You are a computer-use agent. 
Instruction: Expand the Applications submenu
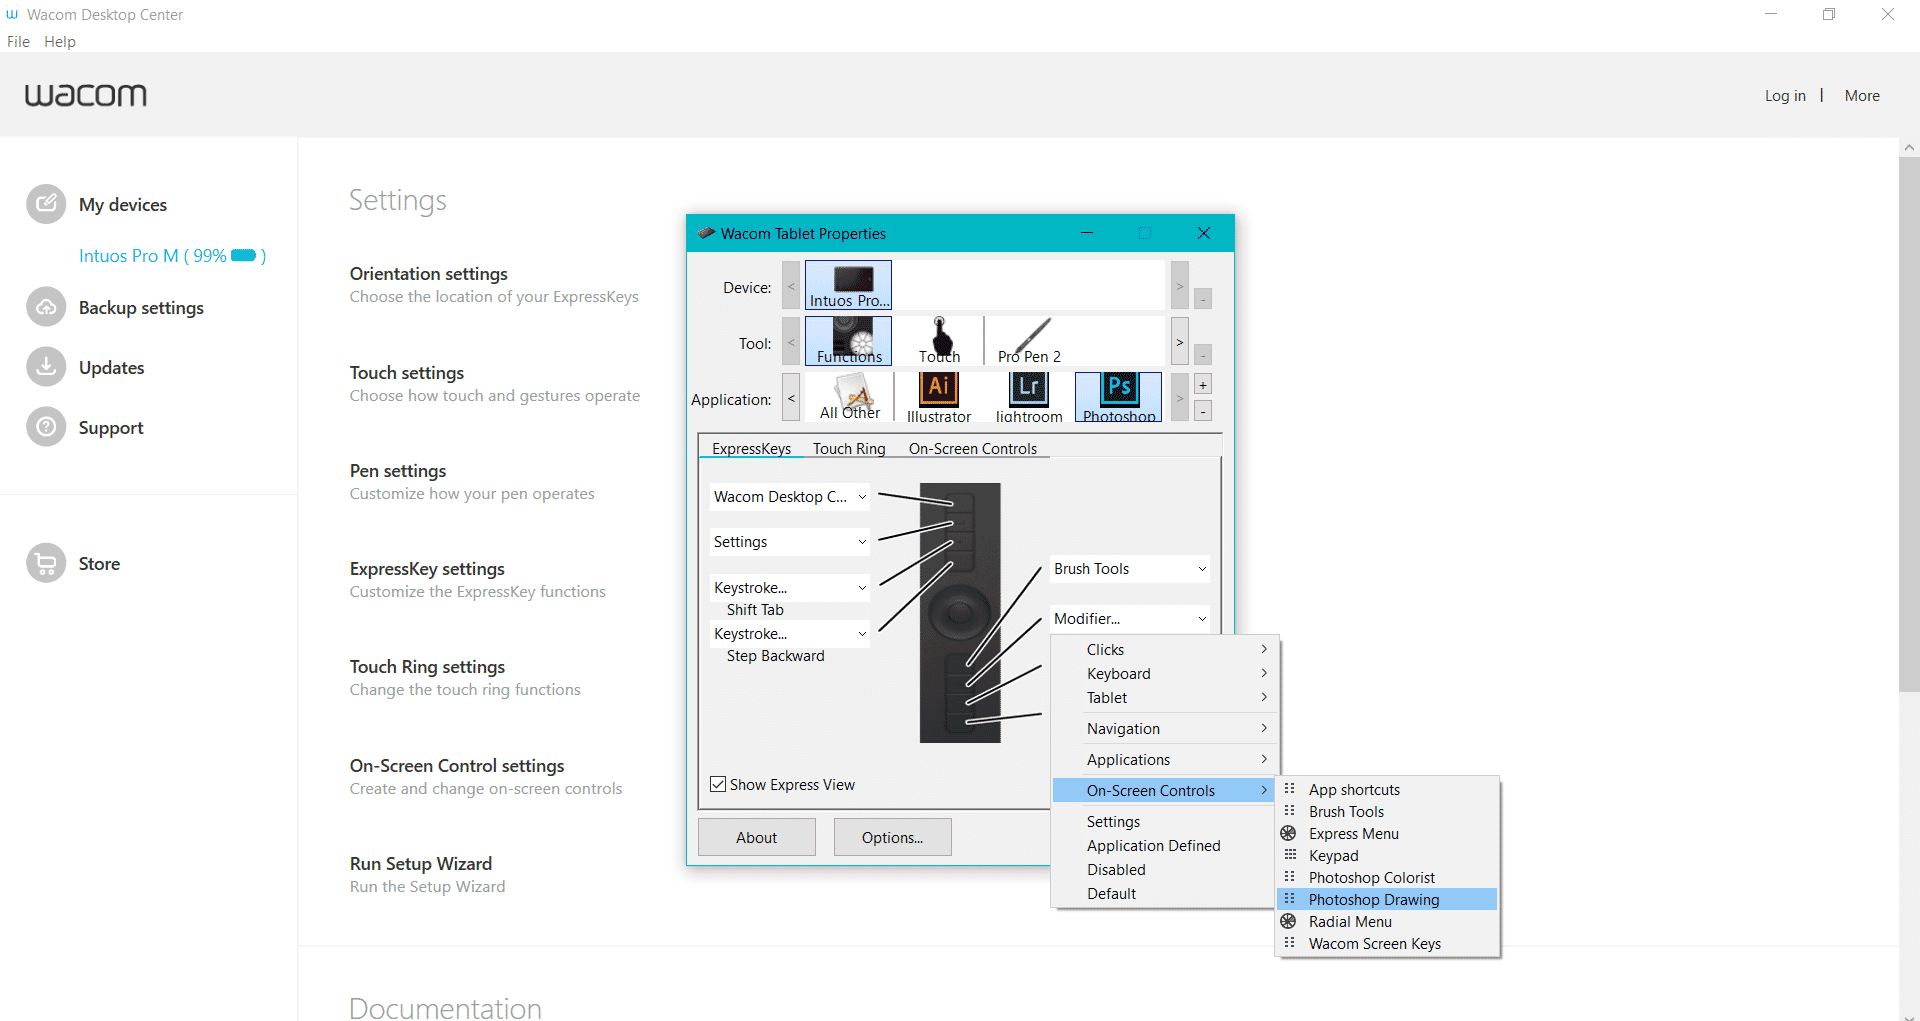click(x=1164, y=760)
